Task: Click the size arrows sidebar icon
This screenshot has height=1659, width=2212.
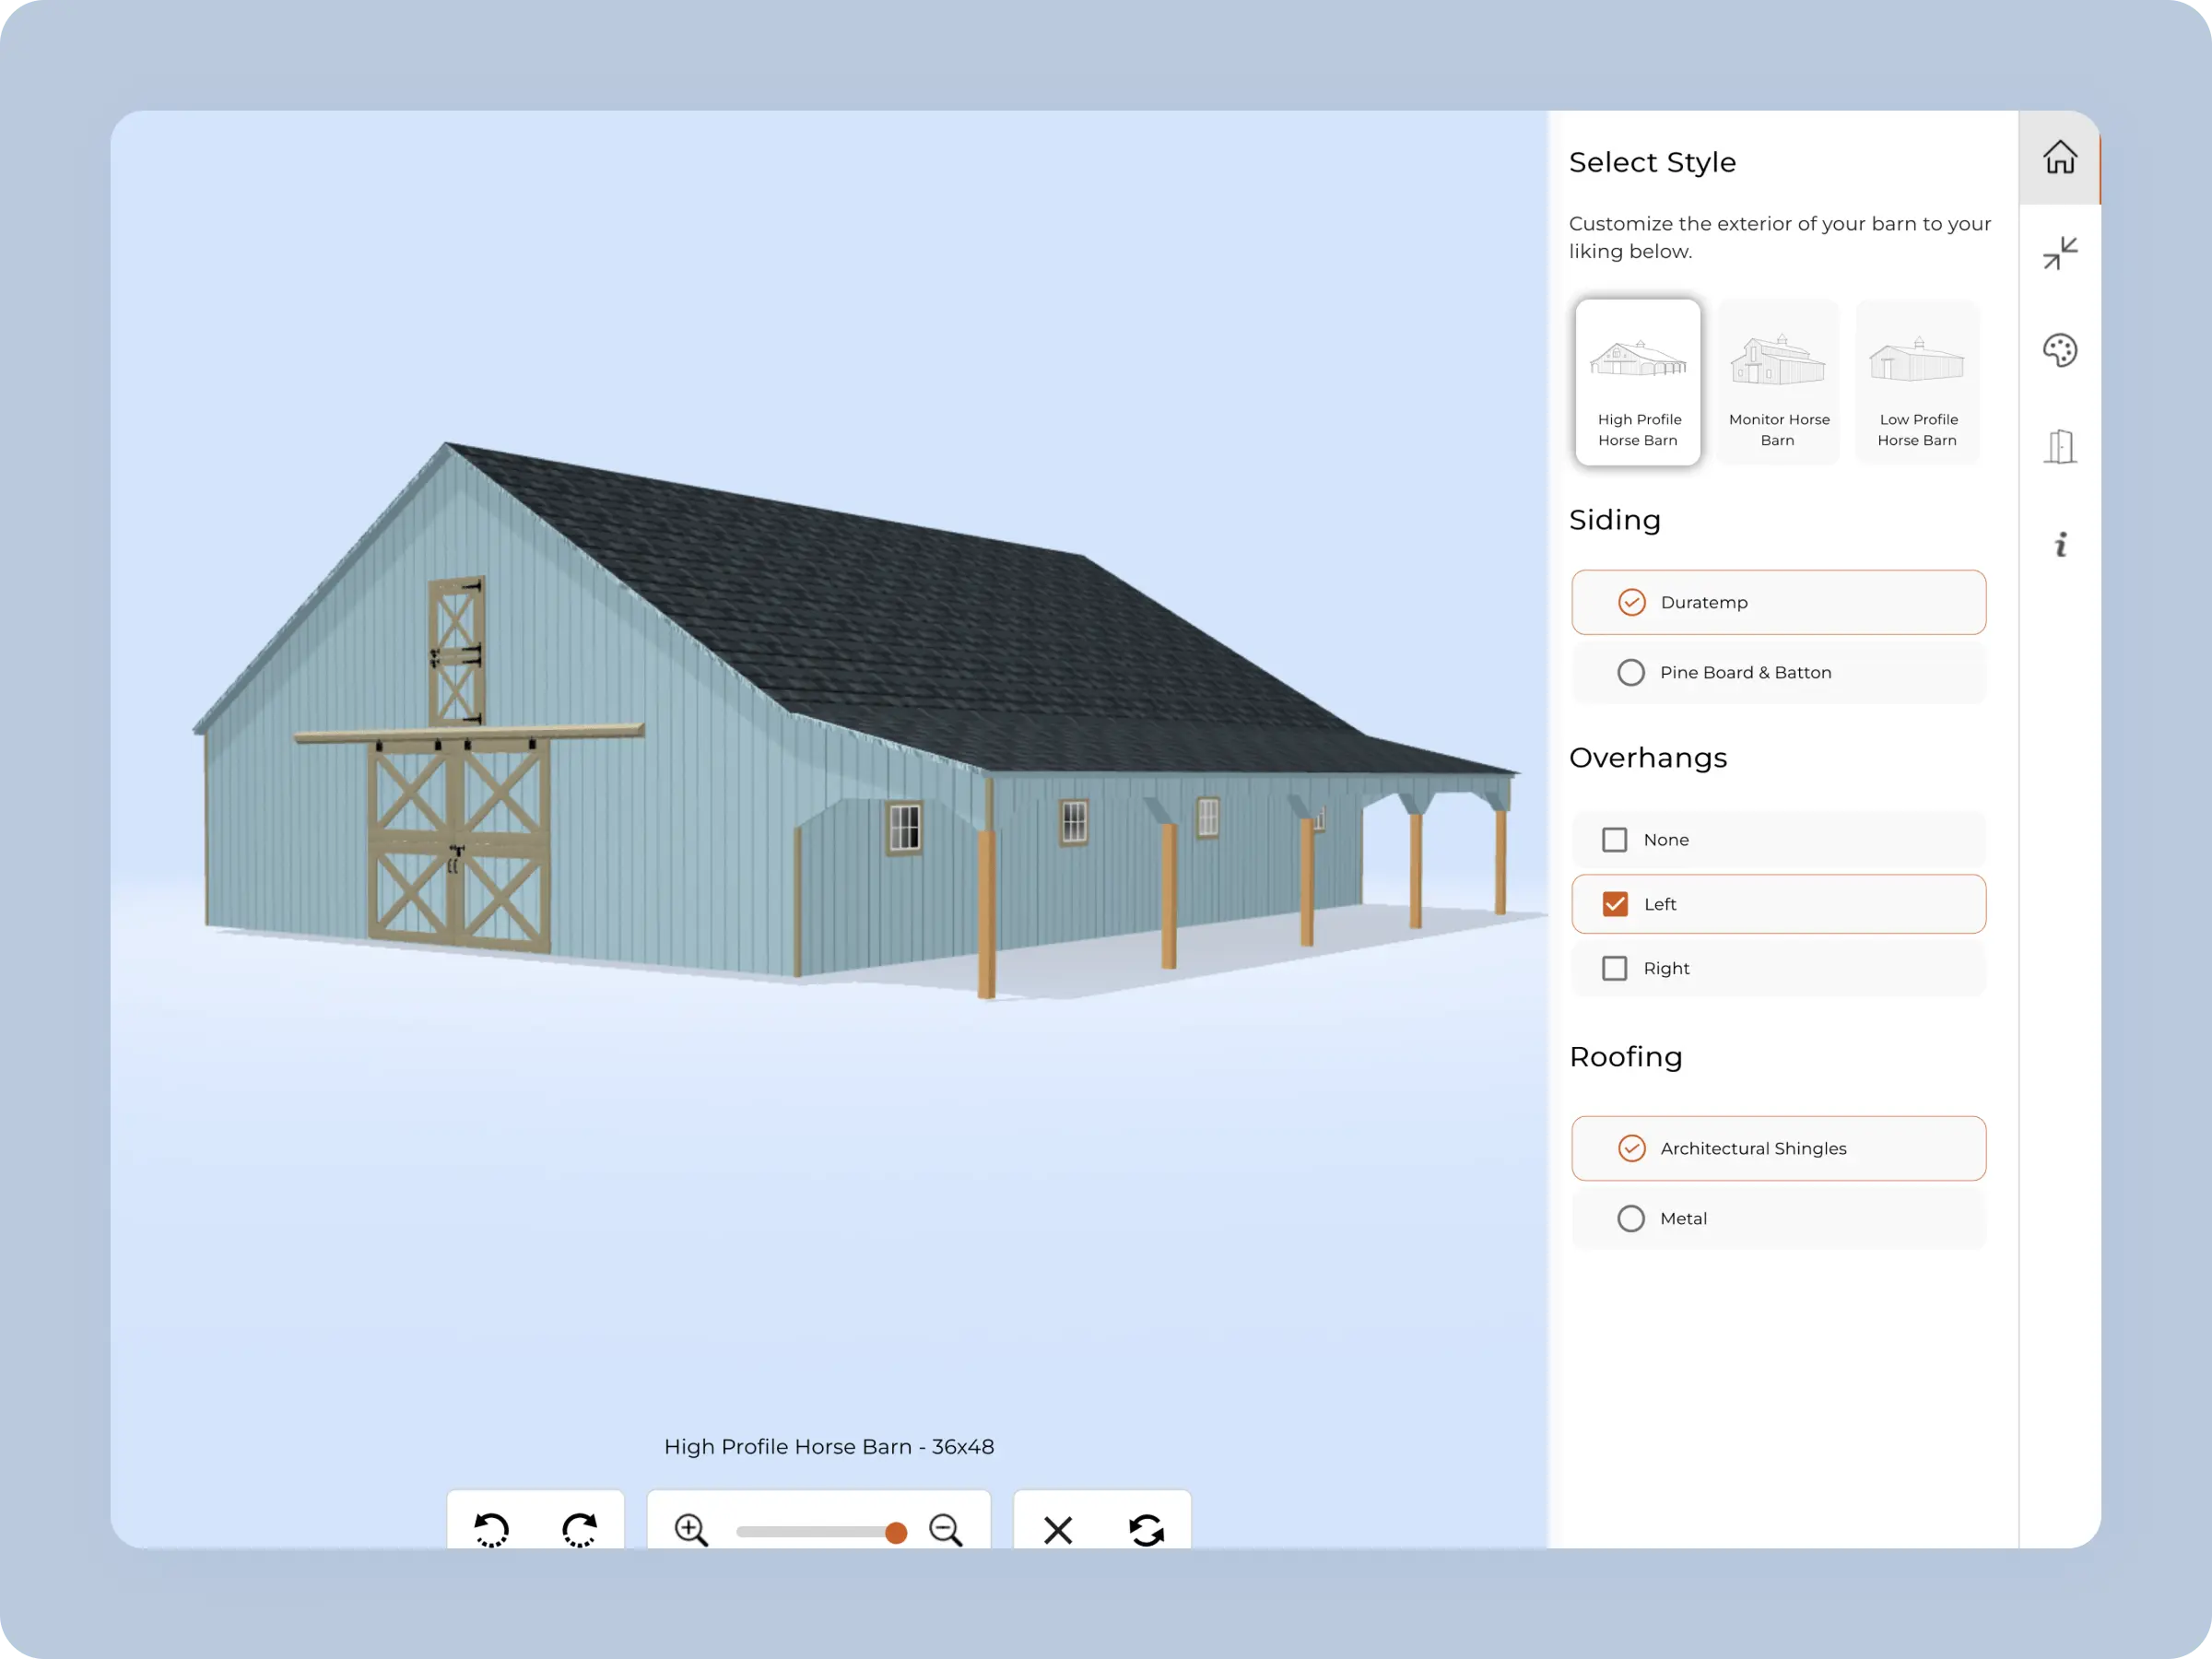Action: point(2059,254)
